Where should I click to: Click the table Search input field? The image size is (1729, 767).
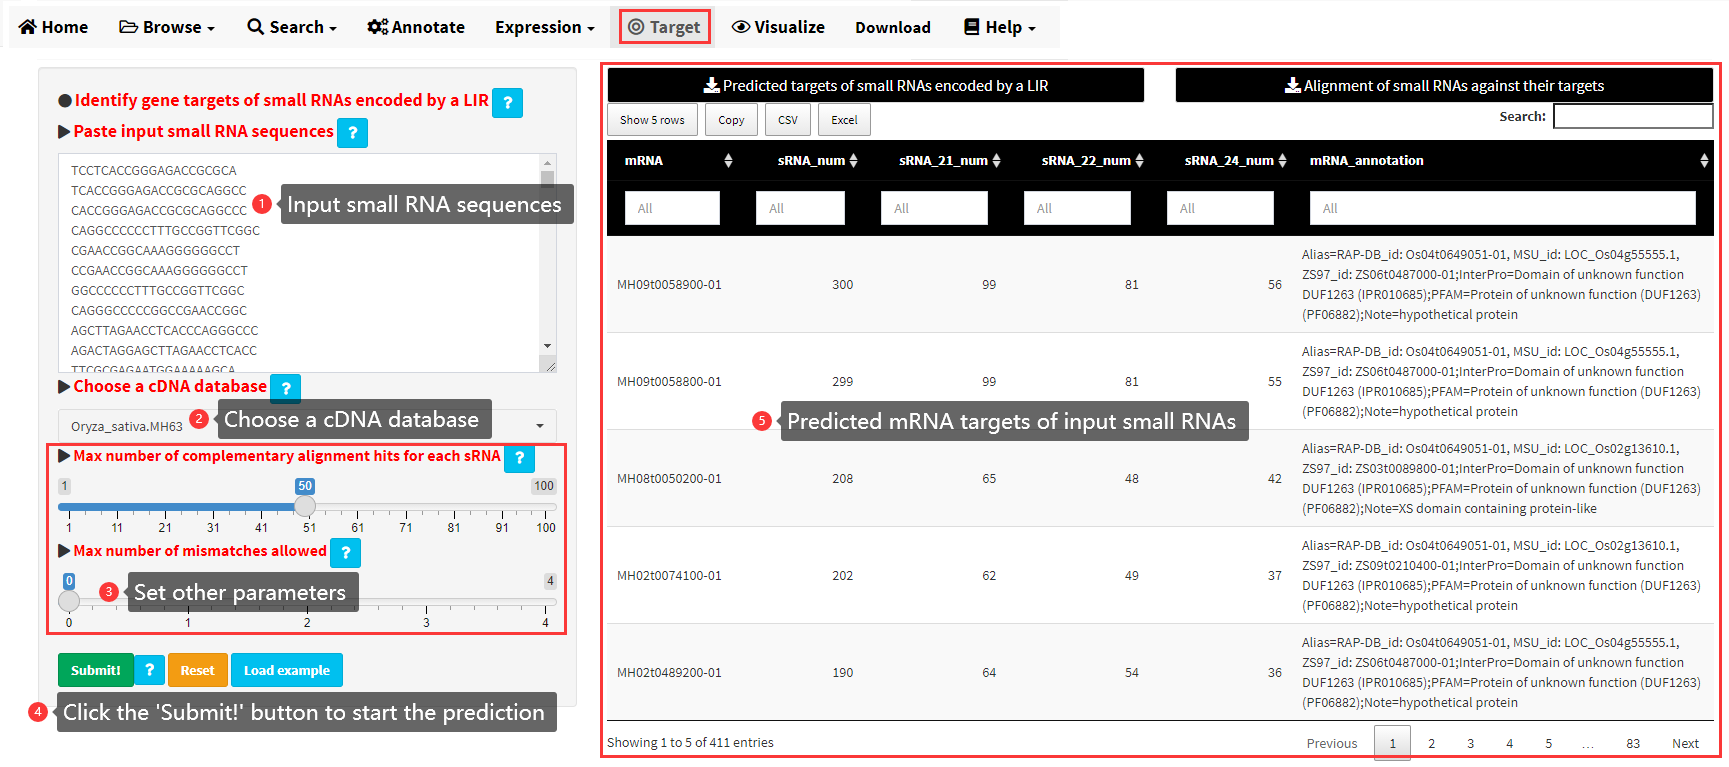coord(1632,117)
